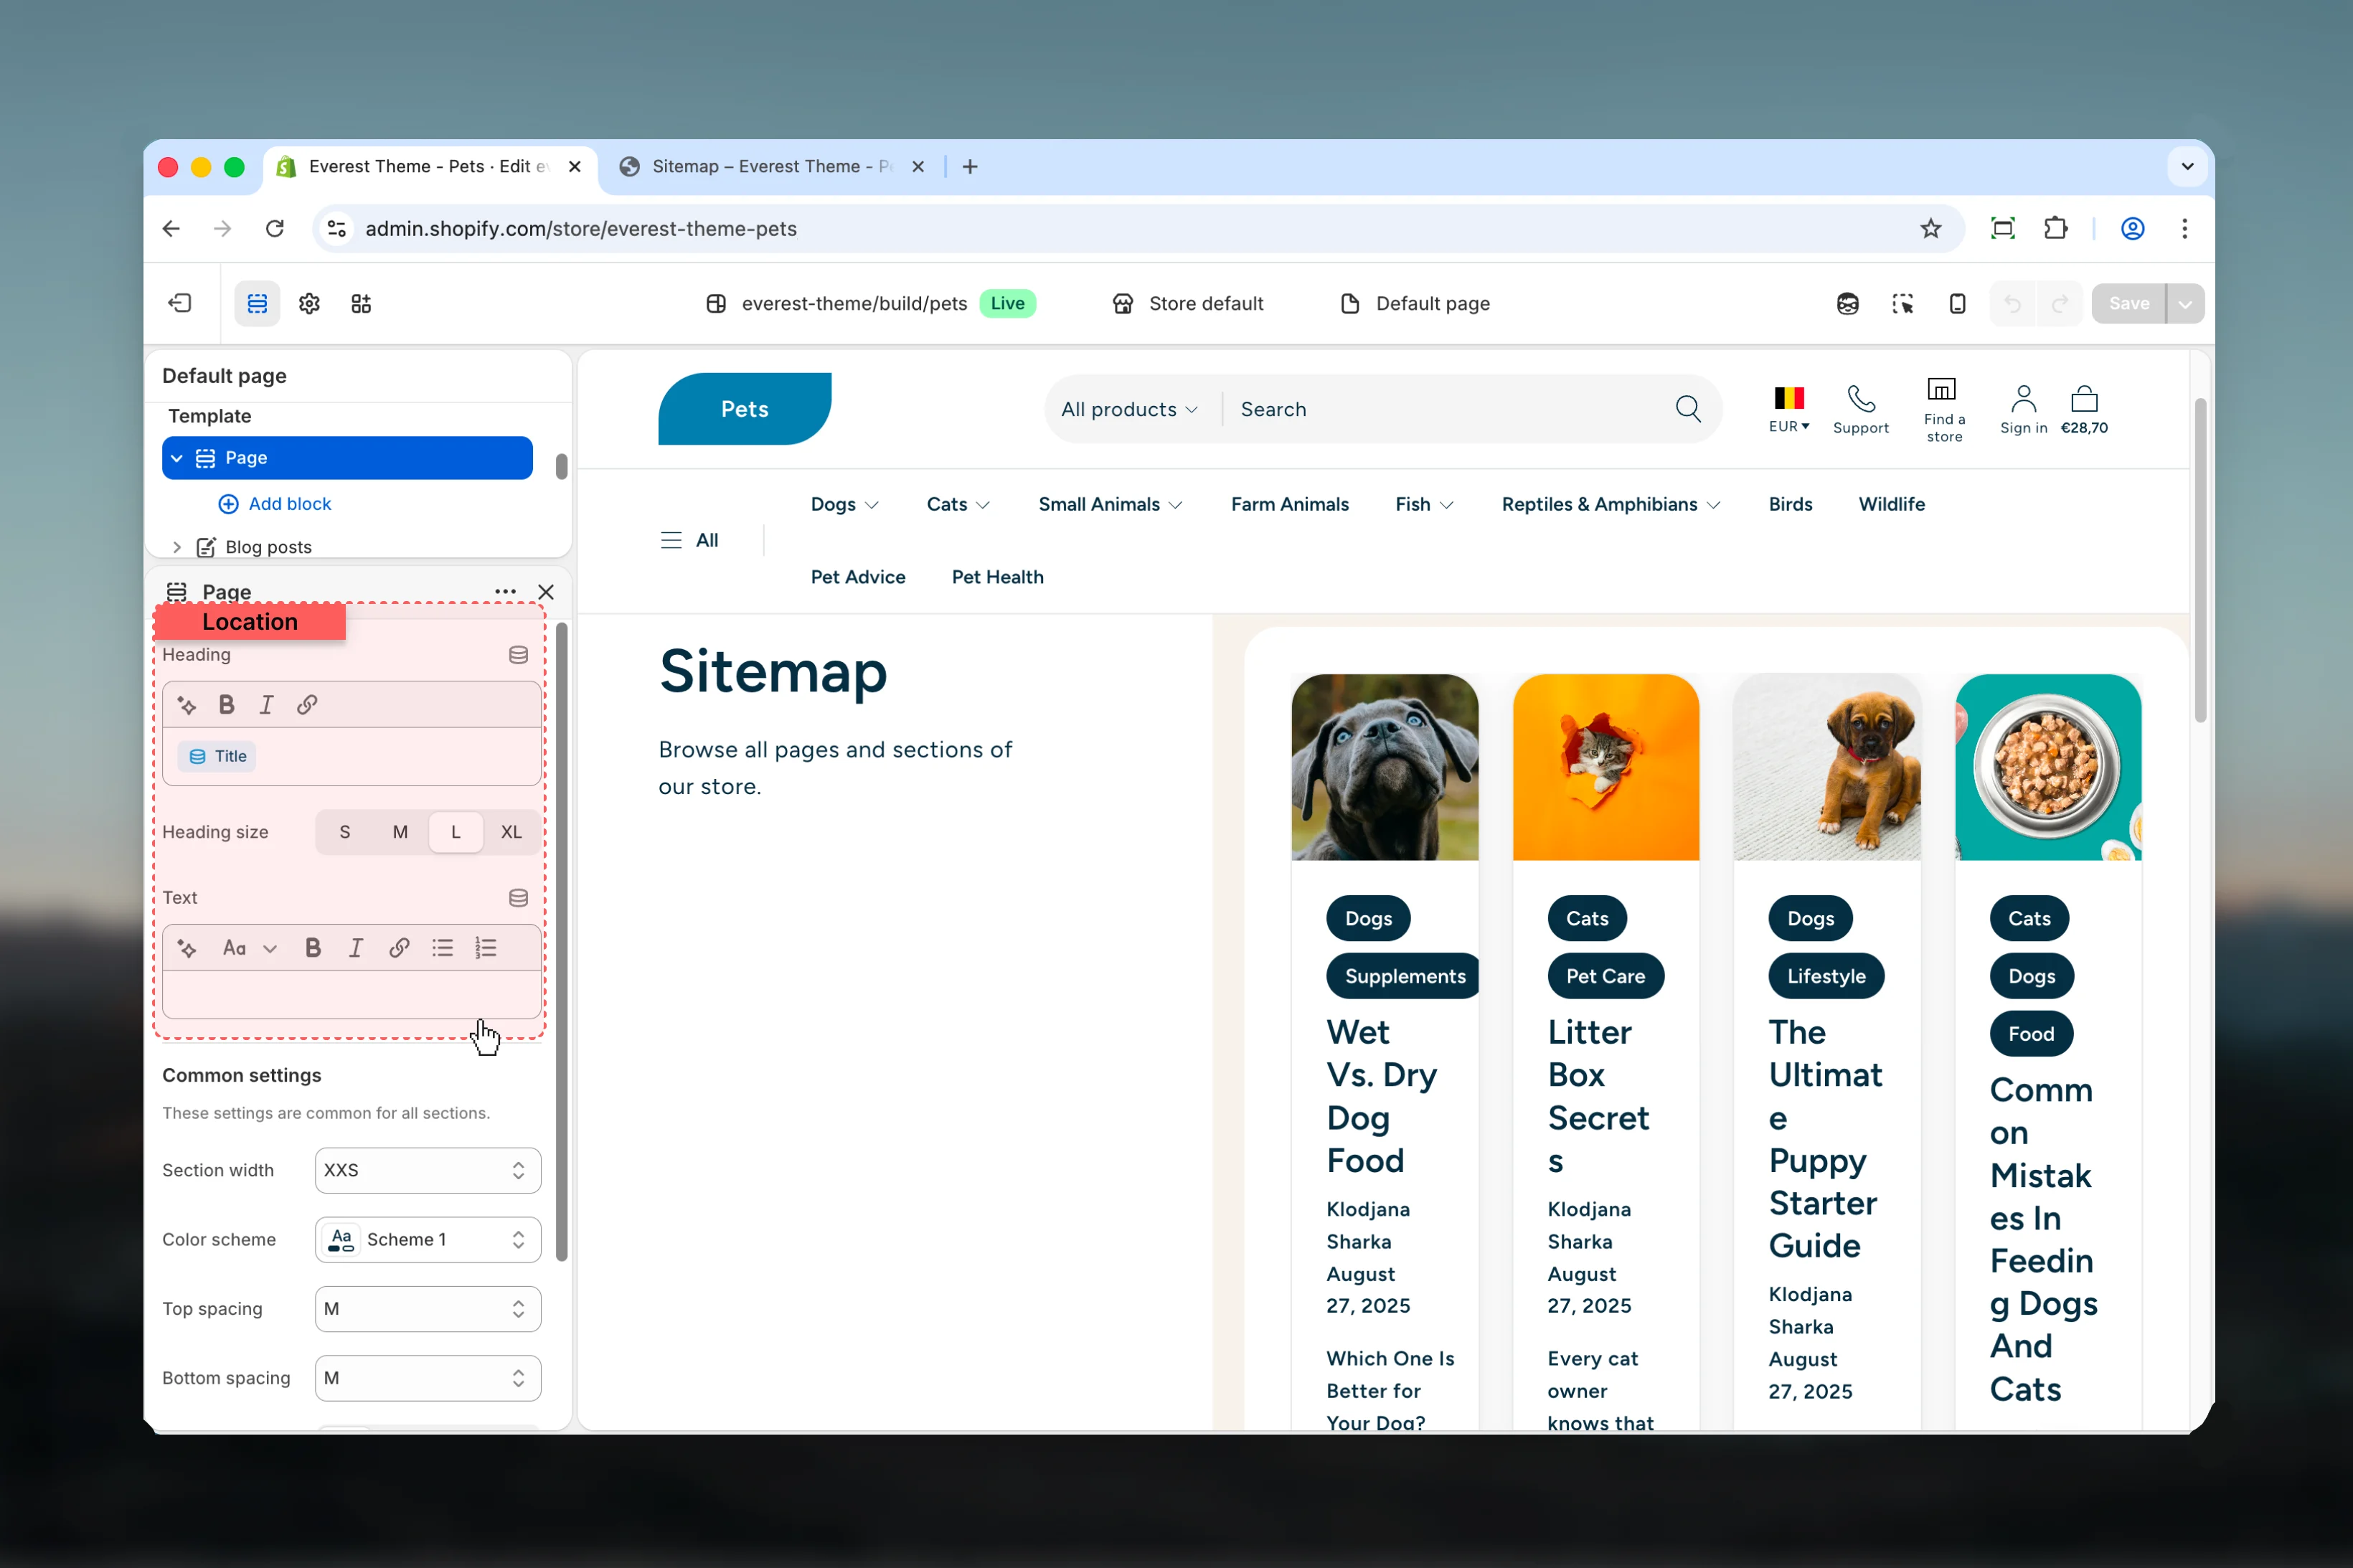2353x1568 pixels.
Task: Open the sidekick assistant face icon
Action: pyautogui.click(x=1847, y=303)
